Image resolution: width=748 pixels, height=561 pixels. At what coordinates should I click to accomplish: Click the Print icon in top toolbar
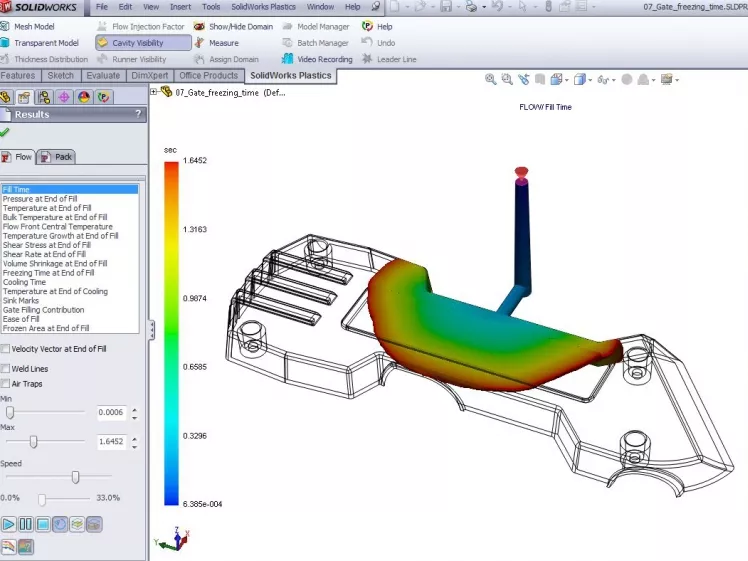[471, 7]
